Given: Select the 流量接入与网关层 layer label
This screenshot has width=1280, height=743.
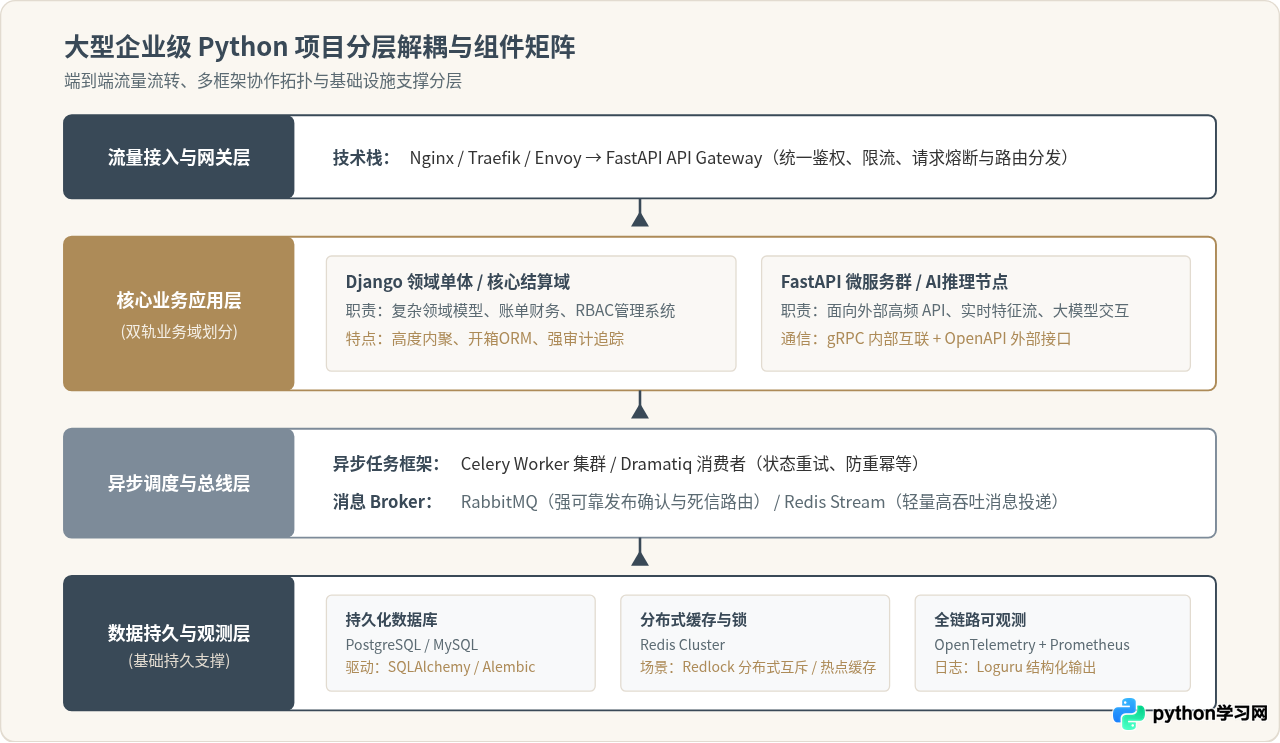Looking at the screenshot, I should [179, 158].
